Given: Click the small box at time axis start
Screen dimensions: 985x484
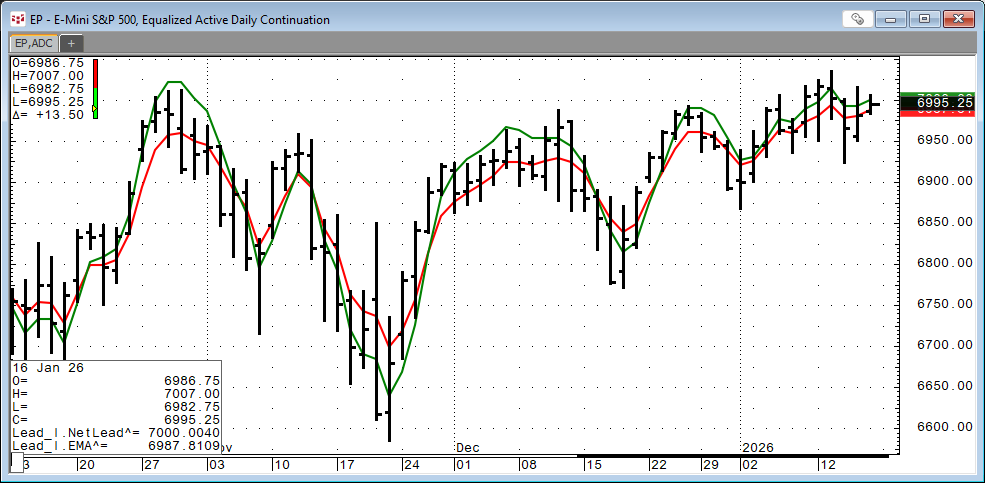Looking at the screenshot, I should point(16,462).
